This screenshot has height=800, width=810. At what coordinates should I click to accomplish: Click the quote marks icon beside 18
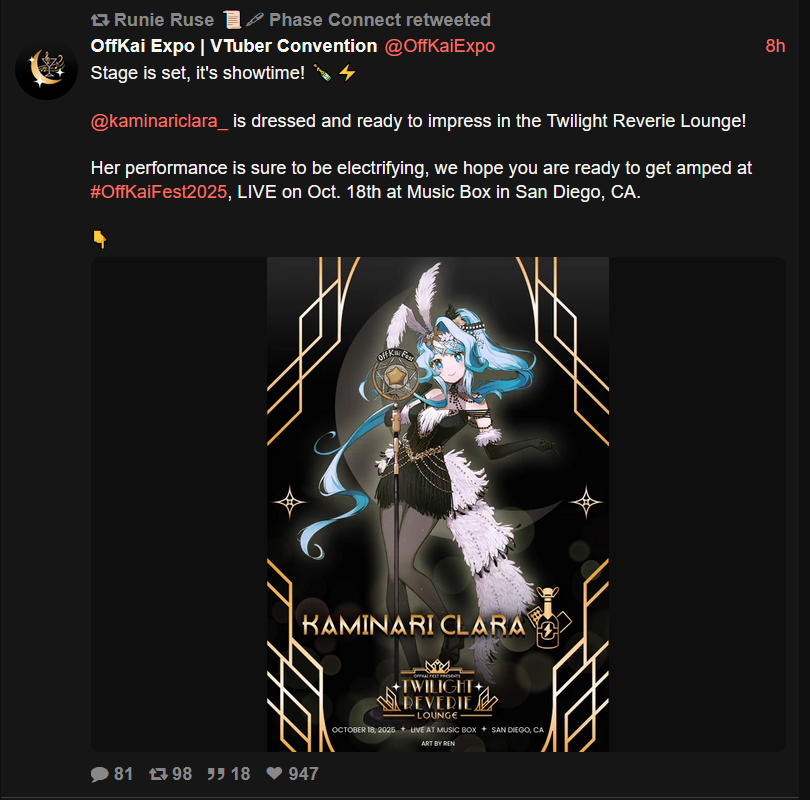[216, 774]
